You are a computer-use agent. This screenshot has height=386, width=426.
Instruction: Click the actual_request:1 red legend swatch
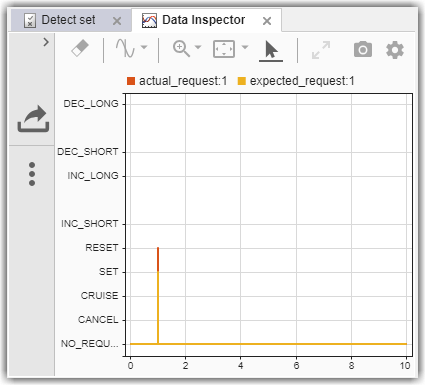click(131, 81)
